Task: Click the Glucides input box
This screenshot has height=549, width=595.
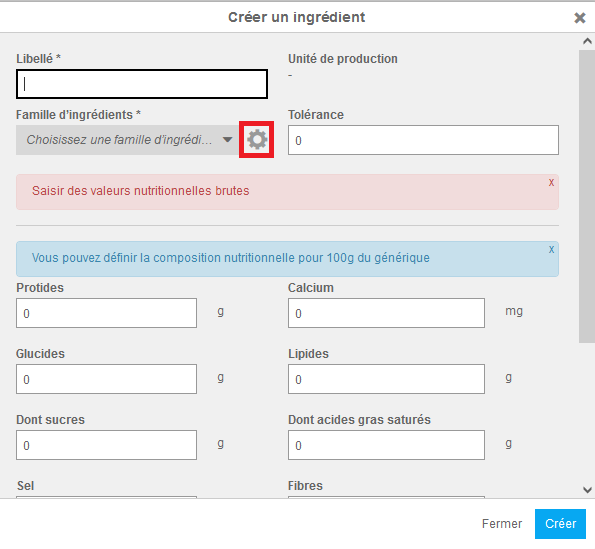Action: click(106, 379)
